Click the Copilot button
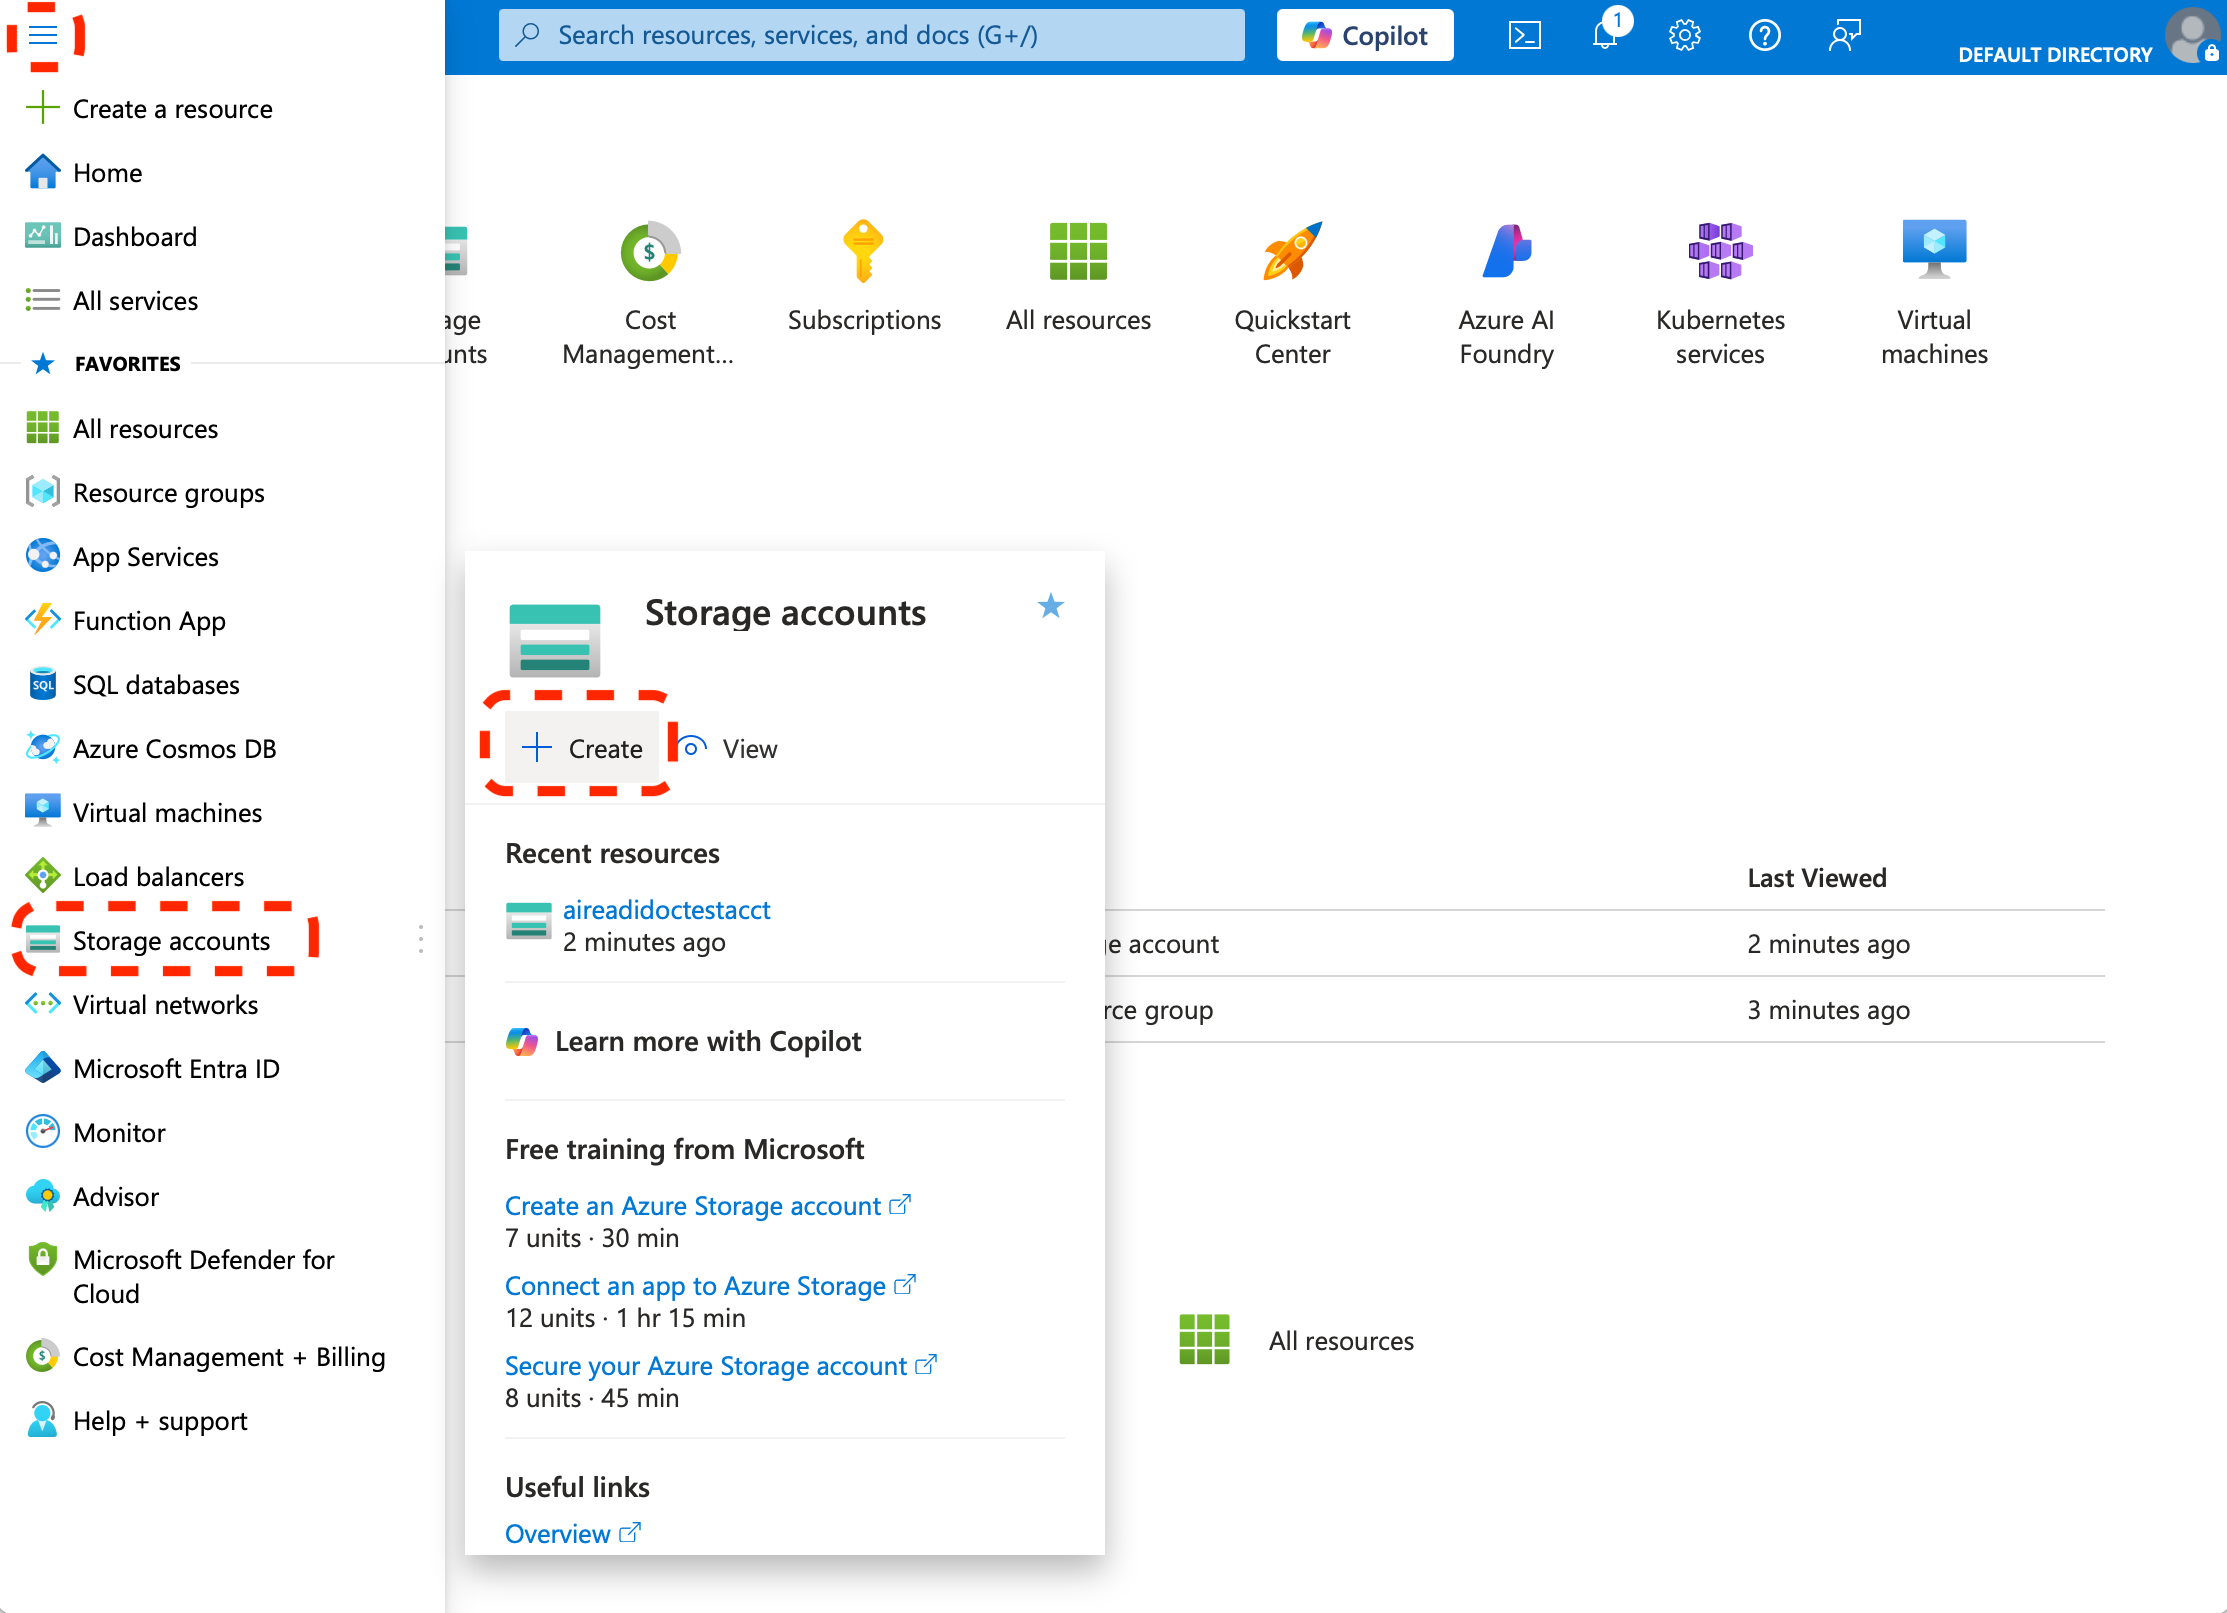2227x1613 pixels. pos(1364,36)
